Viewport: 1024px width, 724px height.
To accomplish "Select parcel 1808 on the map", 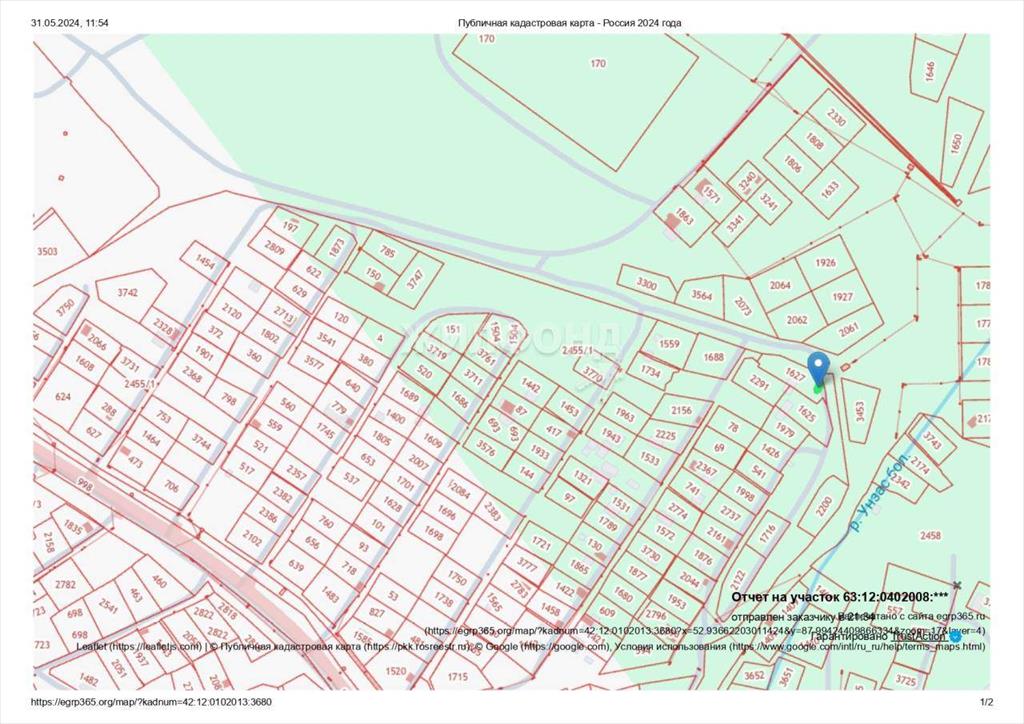I will point(814,140).
